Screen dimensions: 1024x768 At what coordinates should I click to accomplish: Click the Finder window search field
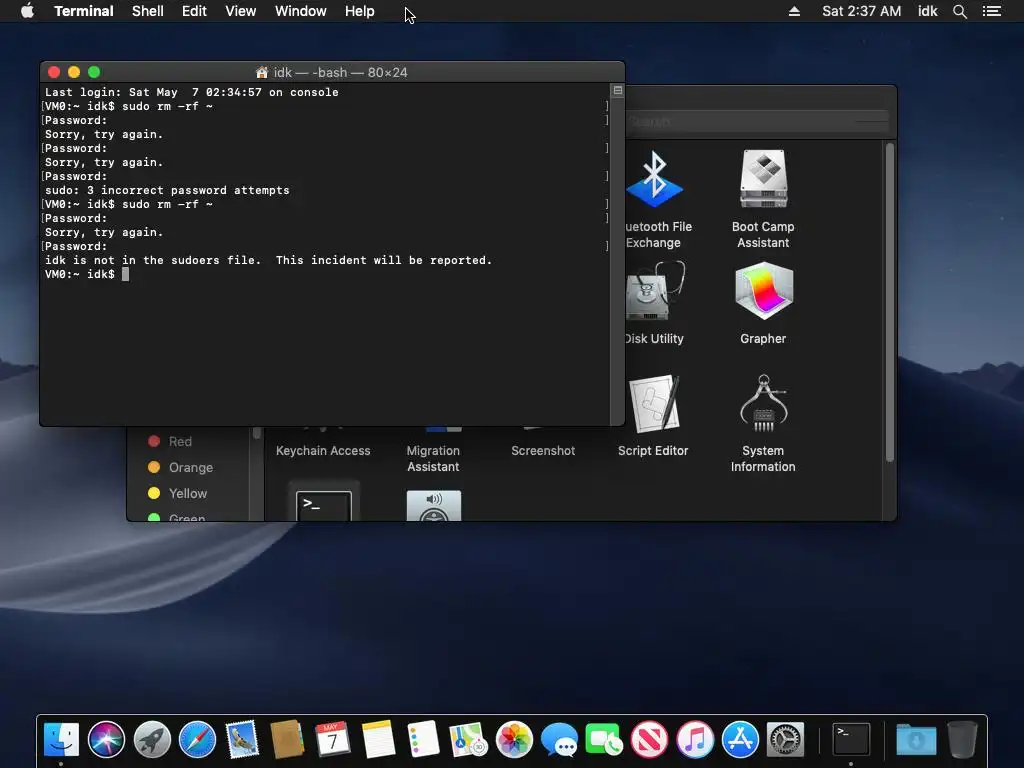(x=759, y=121)
